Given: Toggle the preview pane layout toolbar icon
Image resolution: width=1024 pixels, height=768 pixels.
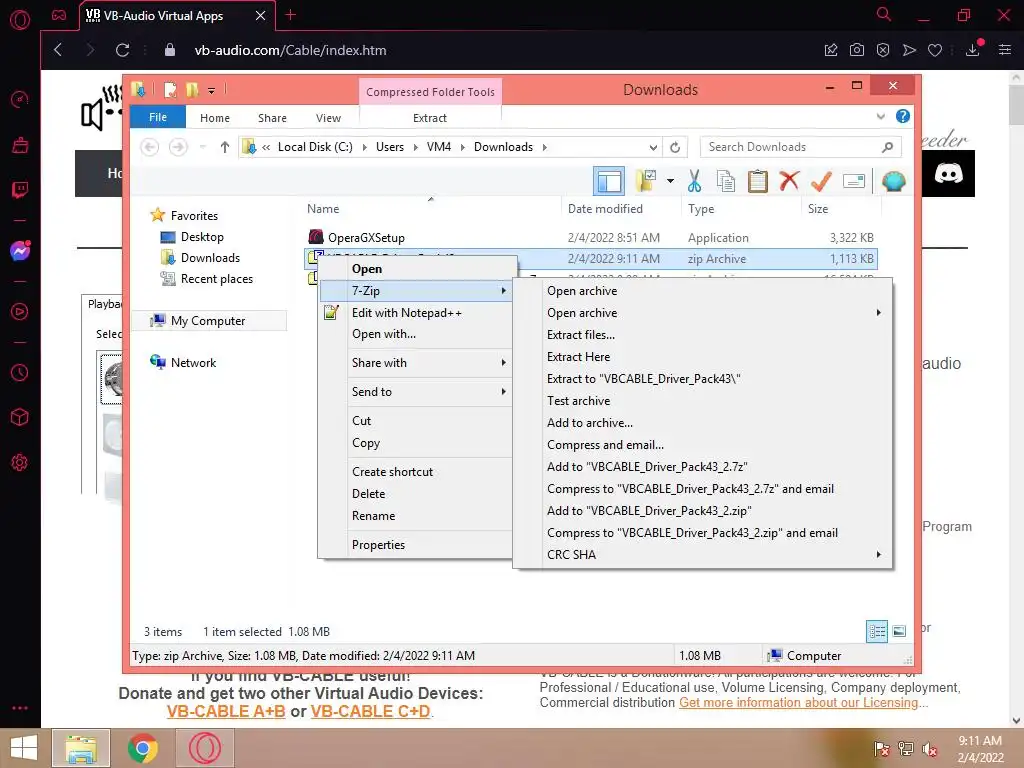Looking at the screenshot, I should point(609,181).
